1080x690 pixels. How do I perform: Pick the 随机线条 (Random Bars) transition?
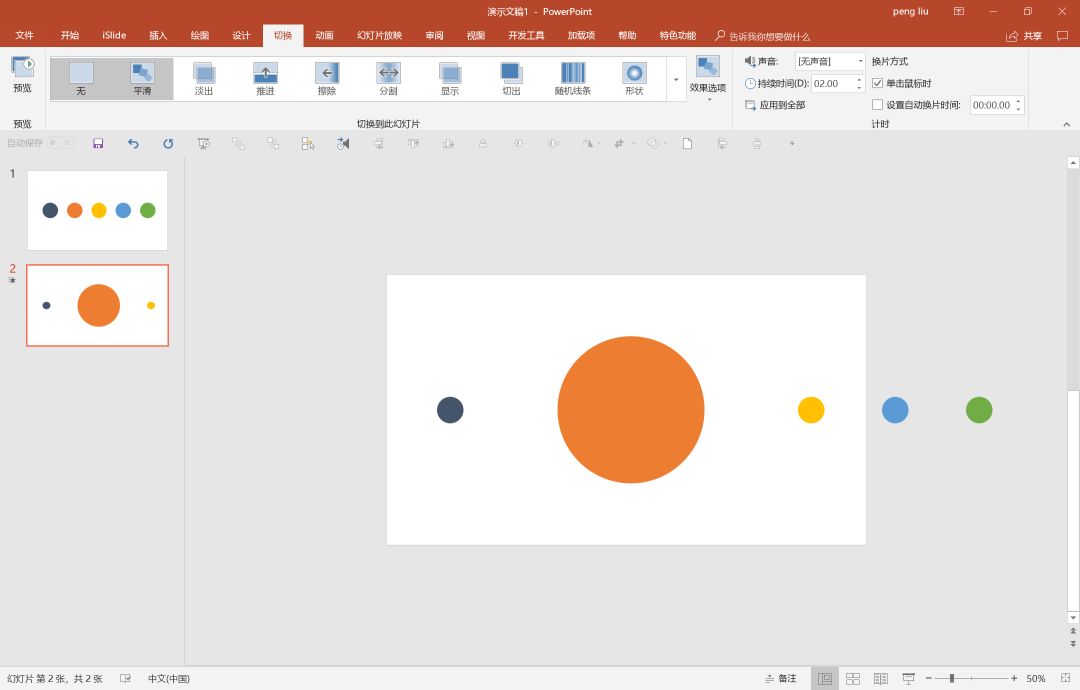(x=572, y=79)
